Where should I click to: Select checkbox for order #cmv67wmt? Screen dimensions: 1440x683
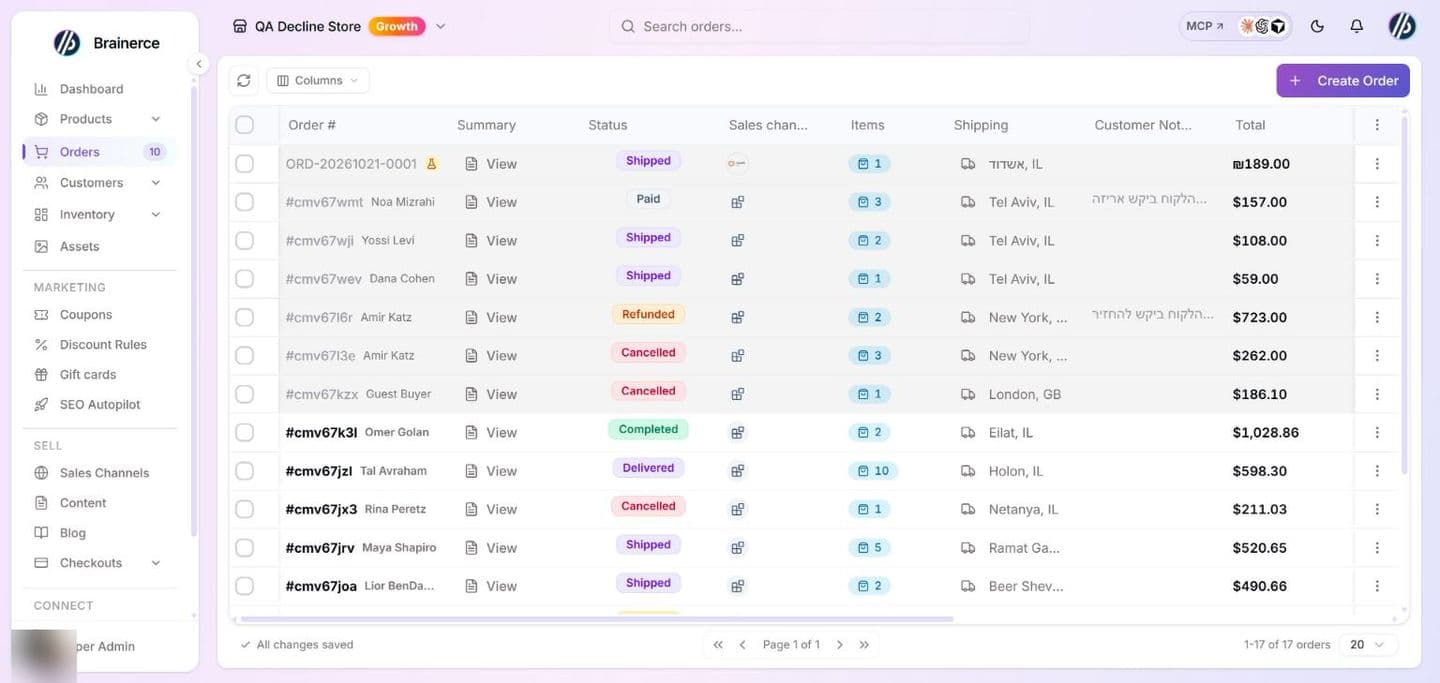click(244, 202)
